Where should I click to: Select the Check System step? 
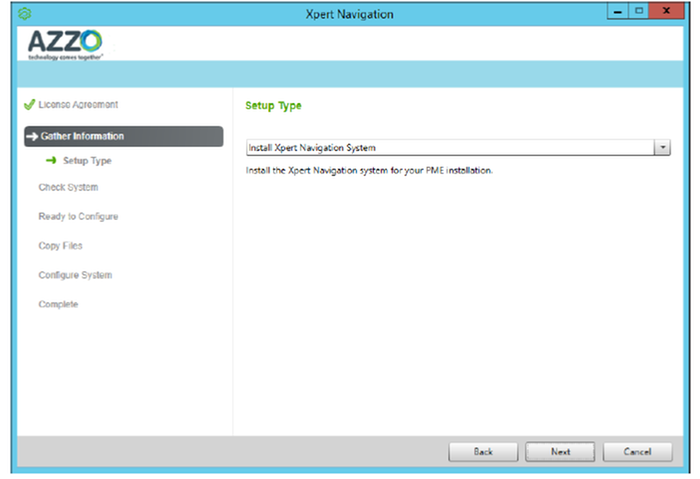tap(68, 187)
